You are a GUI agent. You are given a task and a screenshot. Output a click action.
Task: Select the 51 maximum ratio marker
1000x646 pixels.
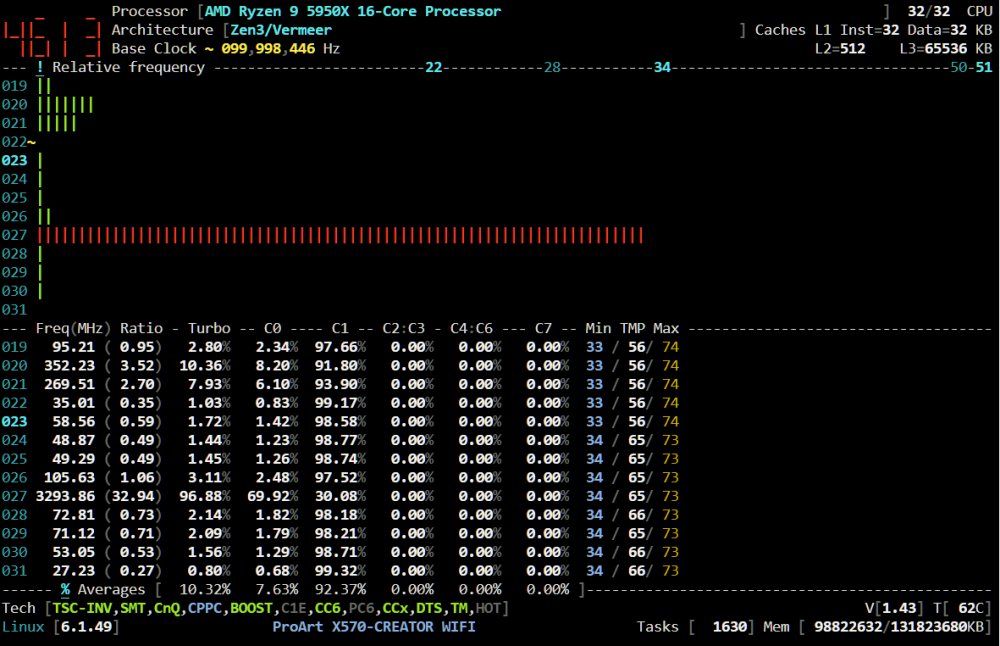coord(984,67)
